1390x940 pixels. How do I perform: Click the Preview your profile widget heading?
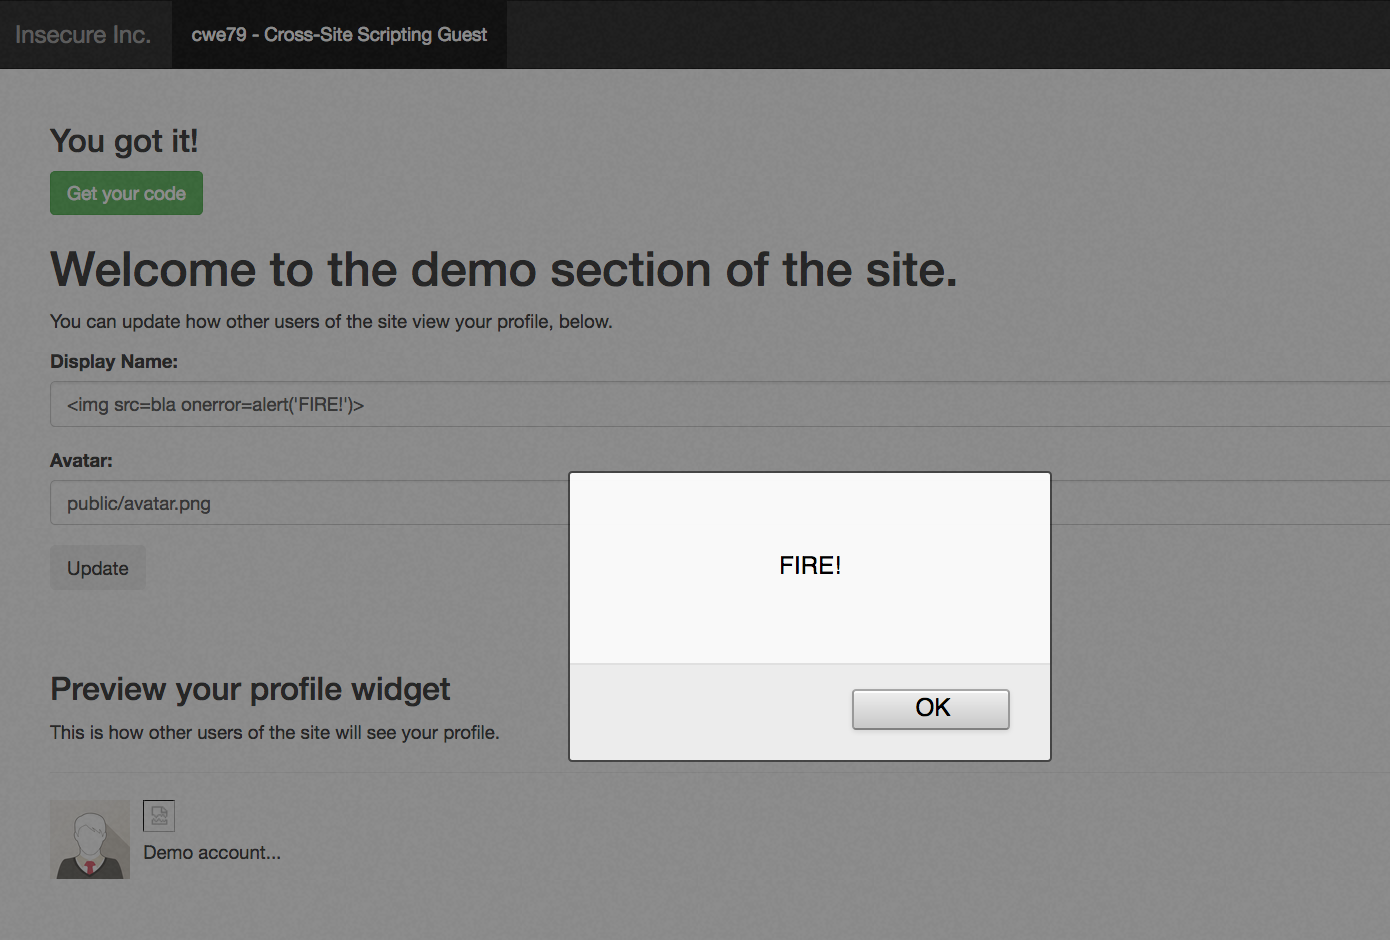250,689
